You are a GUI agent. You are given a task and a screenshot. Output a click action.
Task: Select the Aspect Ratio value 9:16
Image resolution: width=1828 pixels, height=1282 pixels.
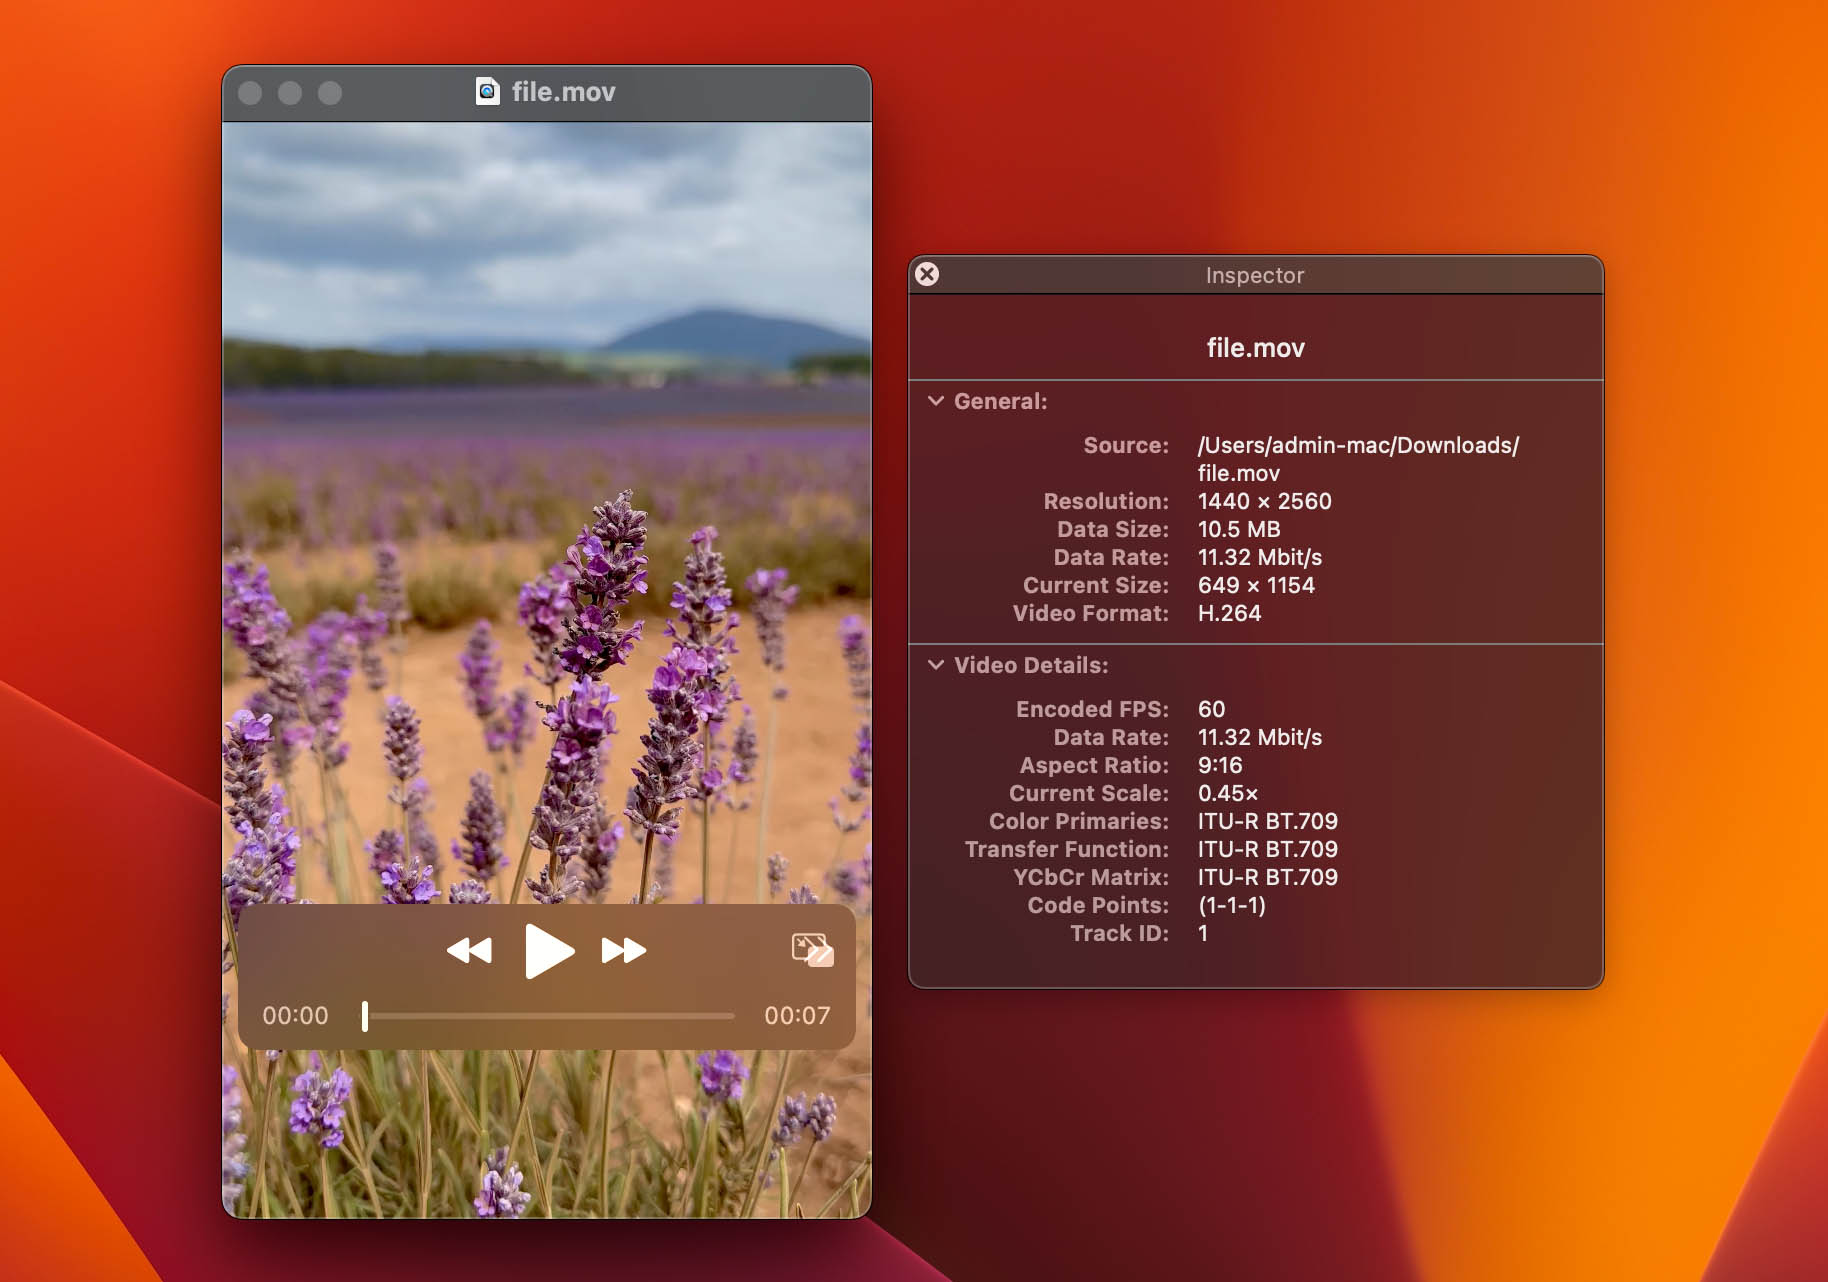pos(1220,765)
